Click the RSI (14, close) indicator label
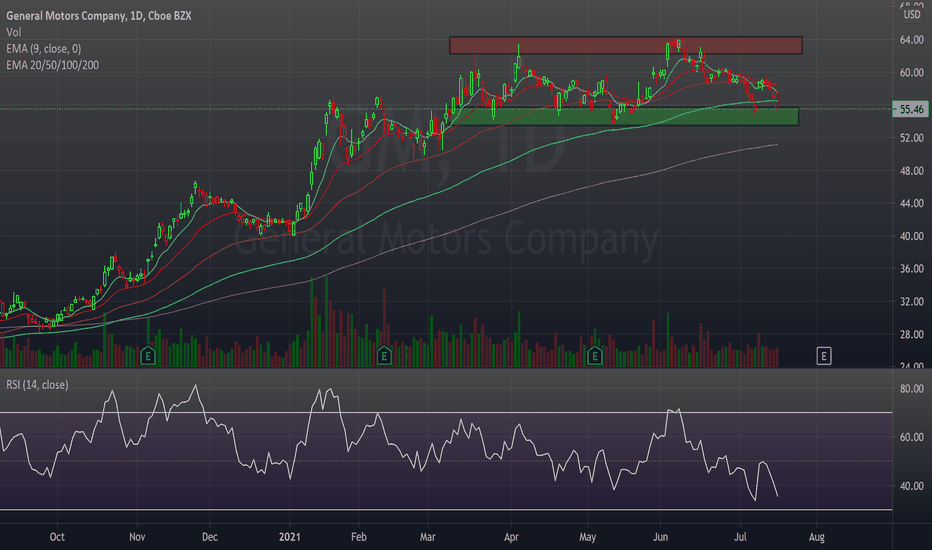 coord(37,385)
